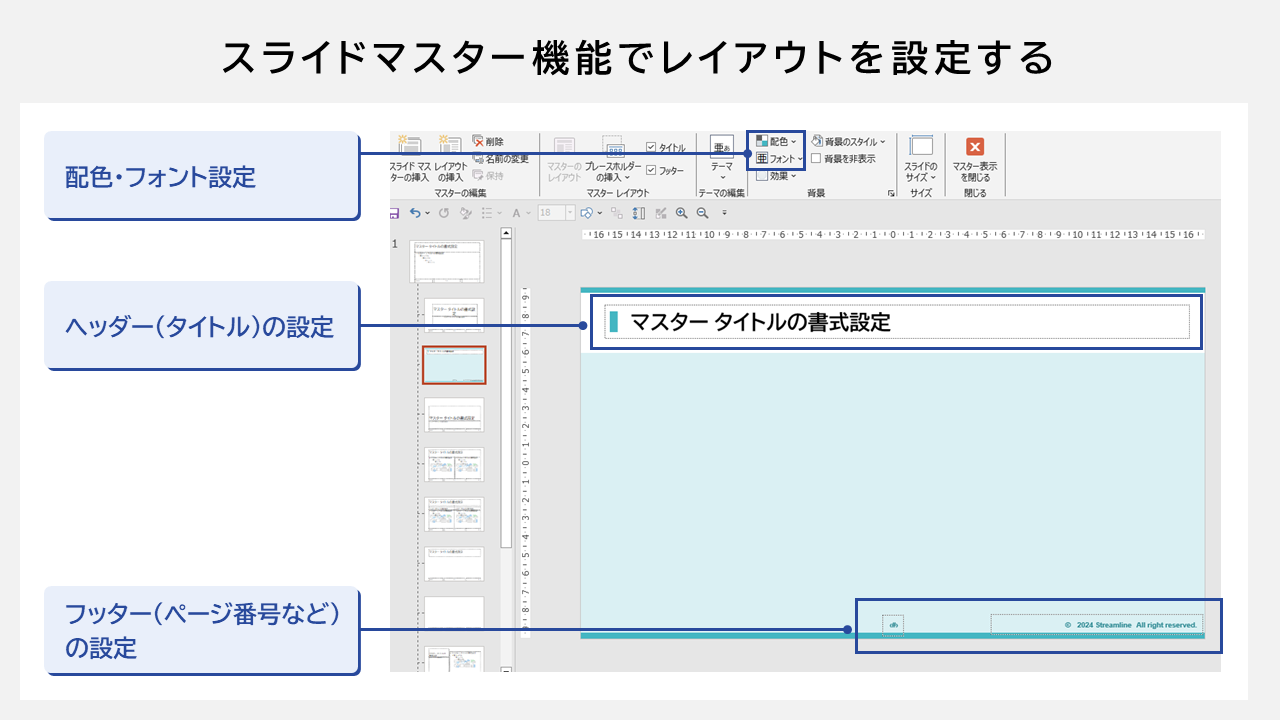Select the first layout thumbnail under master
The height and width of the screenshot is (720, 1280).
tap(453, 316)
